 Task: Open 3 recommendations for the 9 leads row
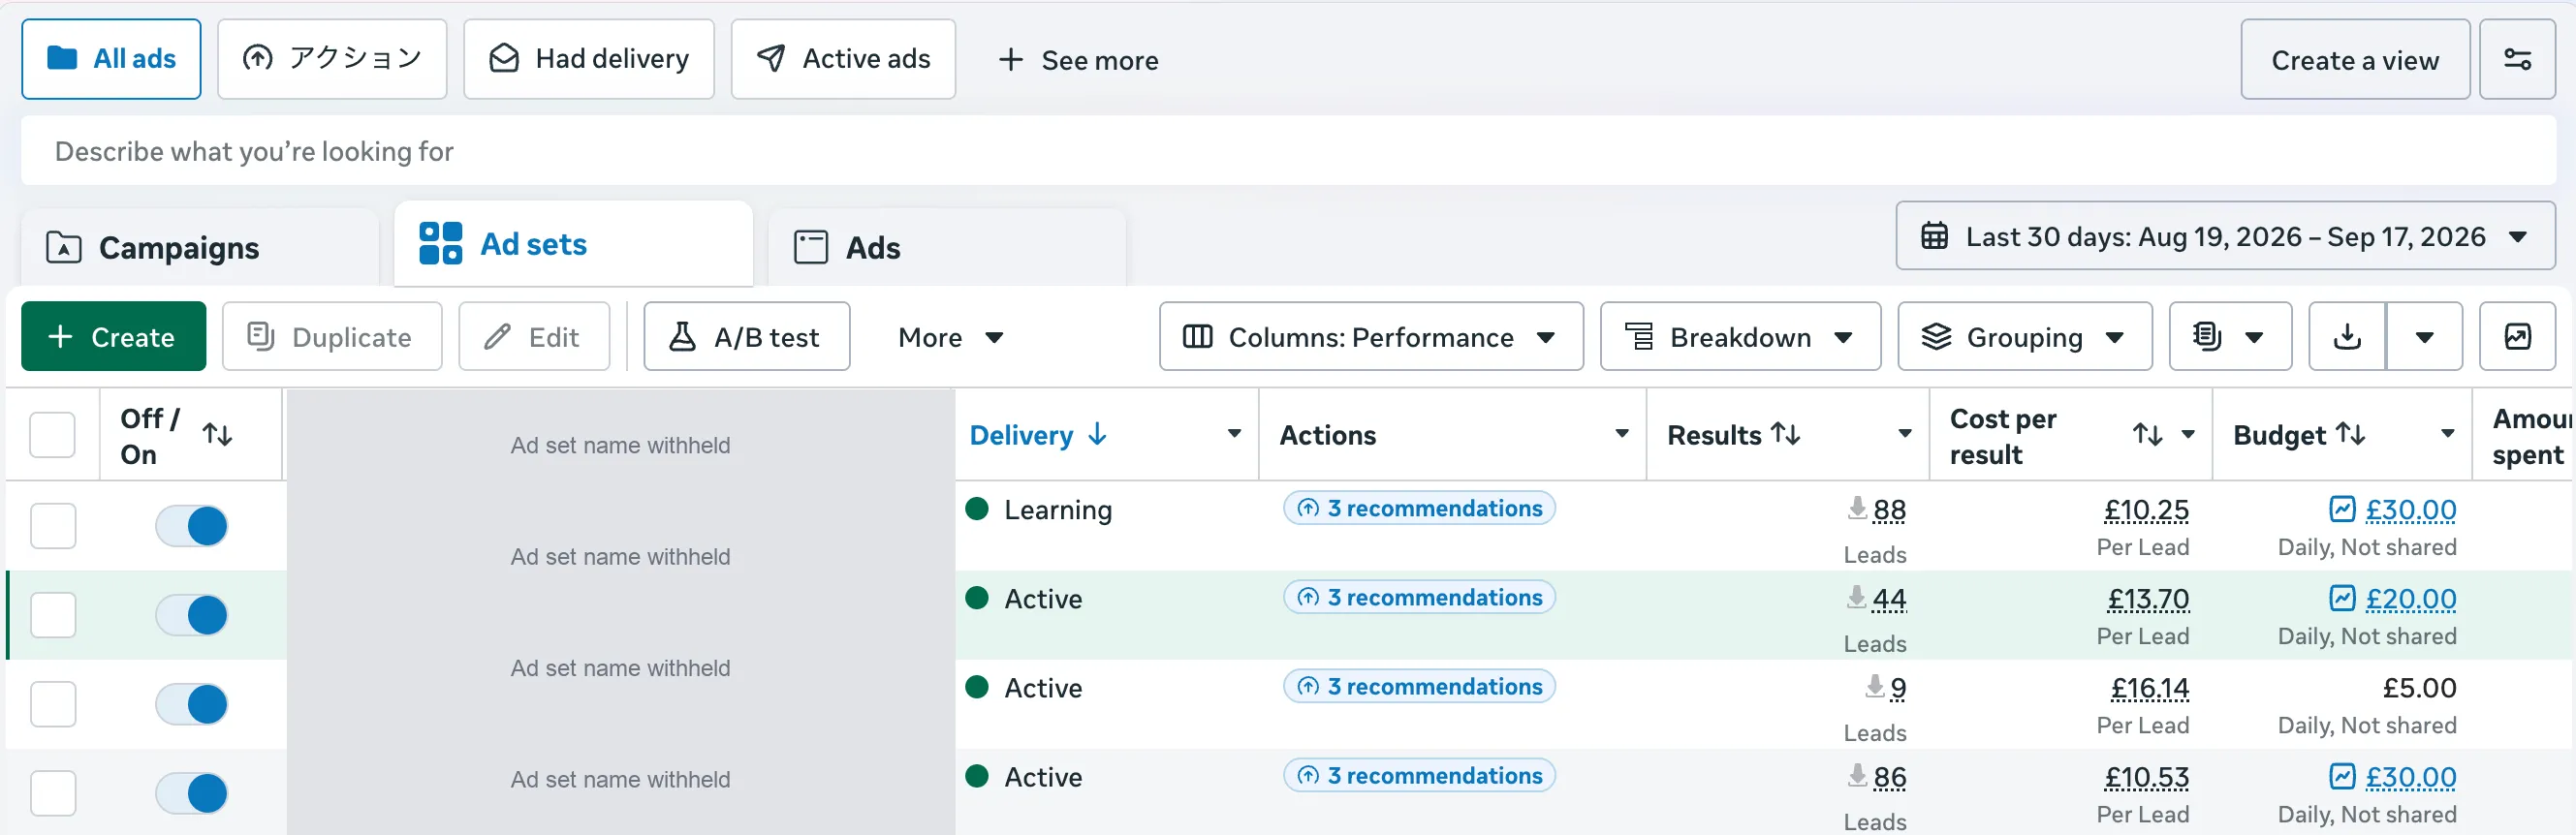point(1419,686)
